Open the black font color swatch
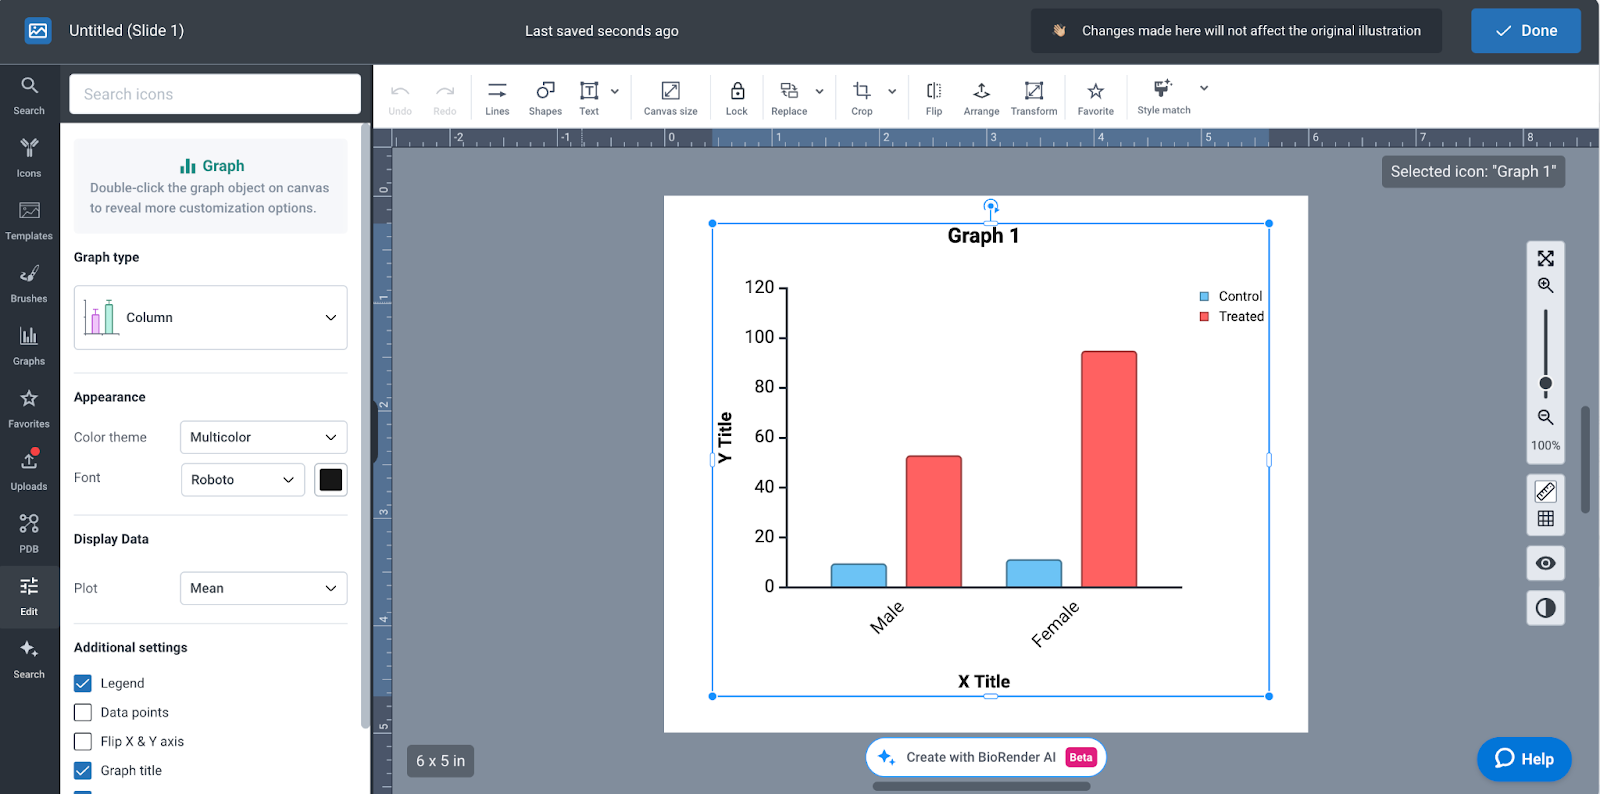This screenshot has width=1600, height=794. point(331,480)
